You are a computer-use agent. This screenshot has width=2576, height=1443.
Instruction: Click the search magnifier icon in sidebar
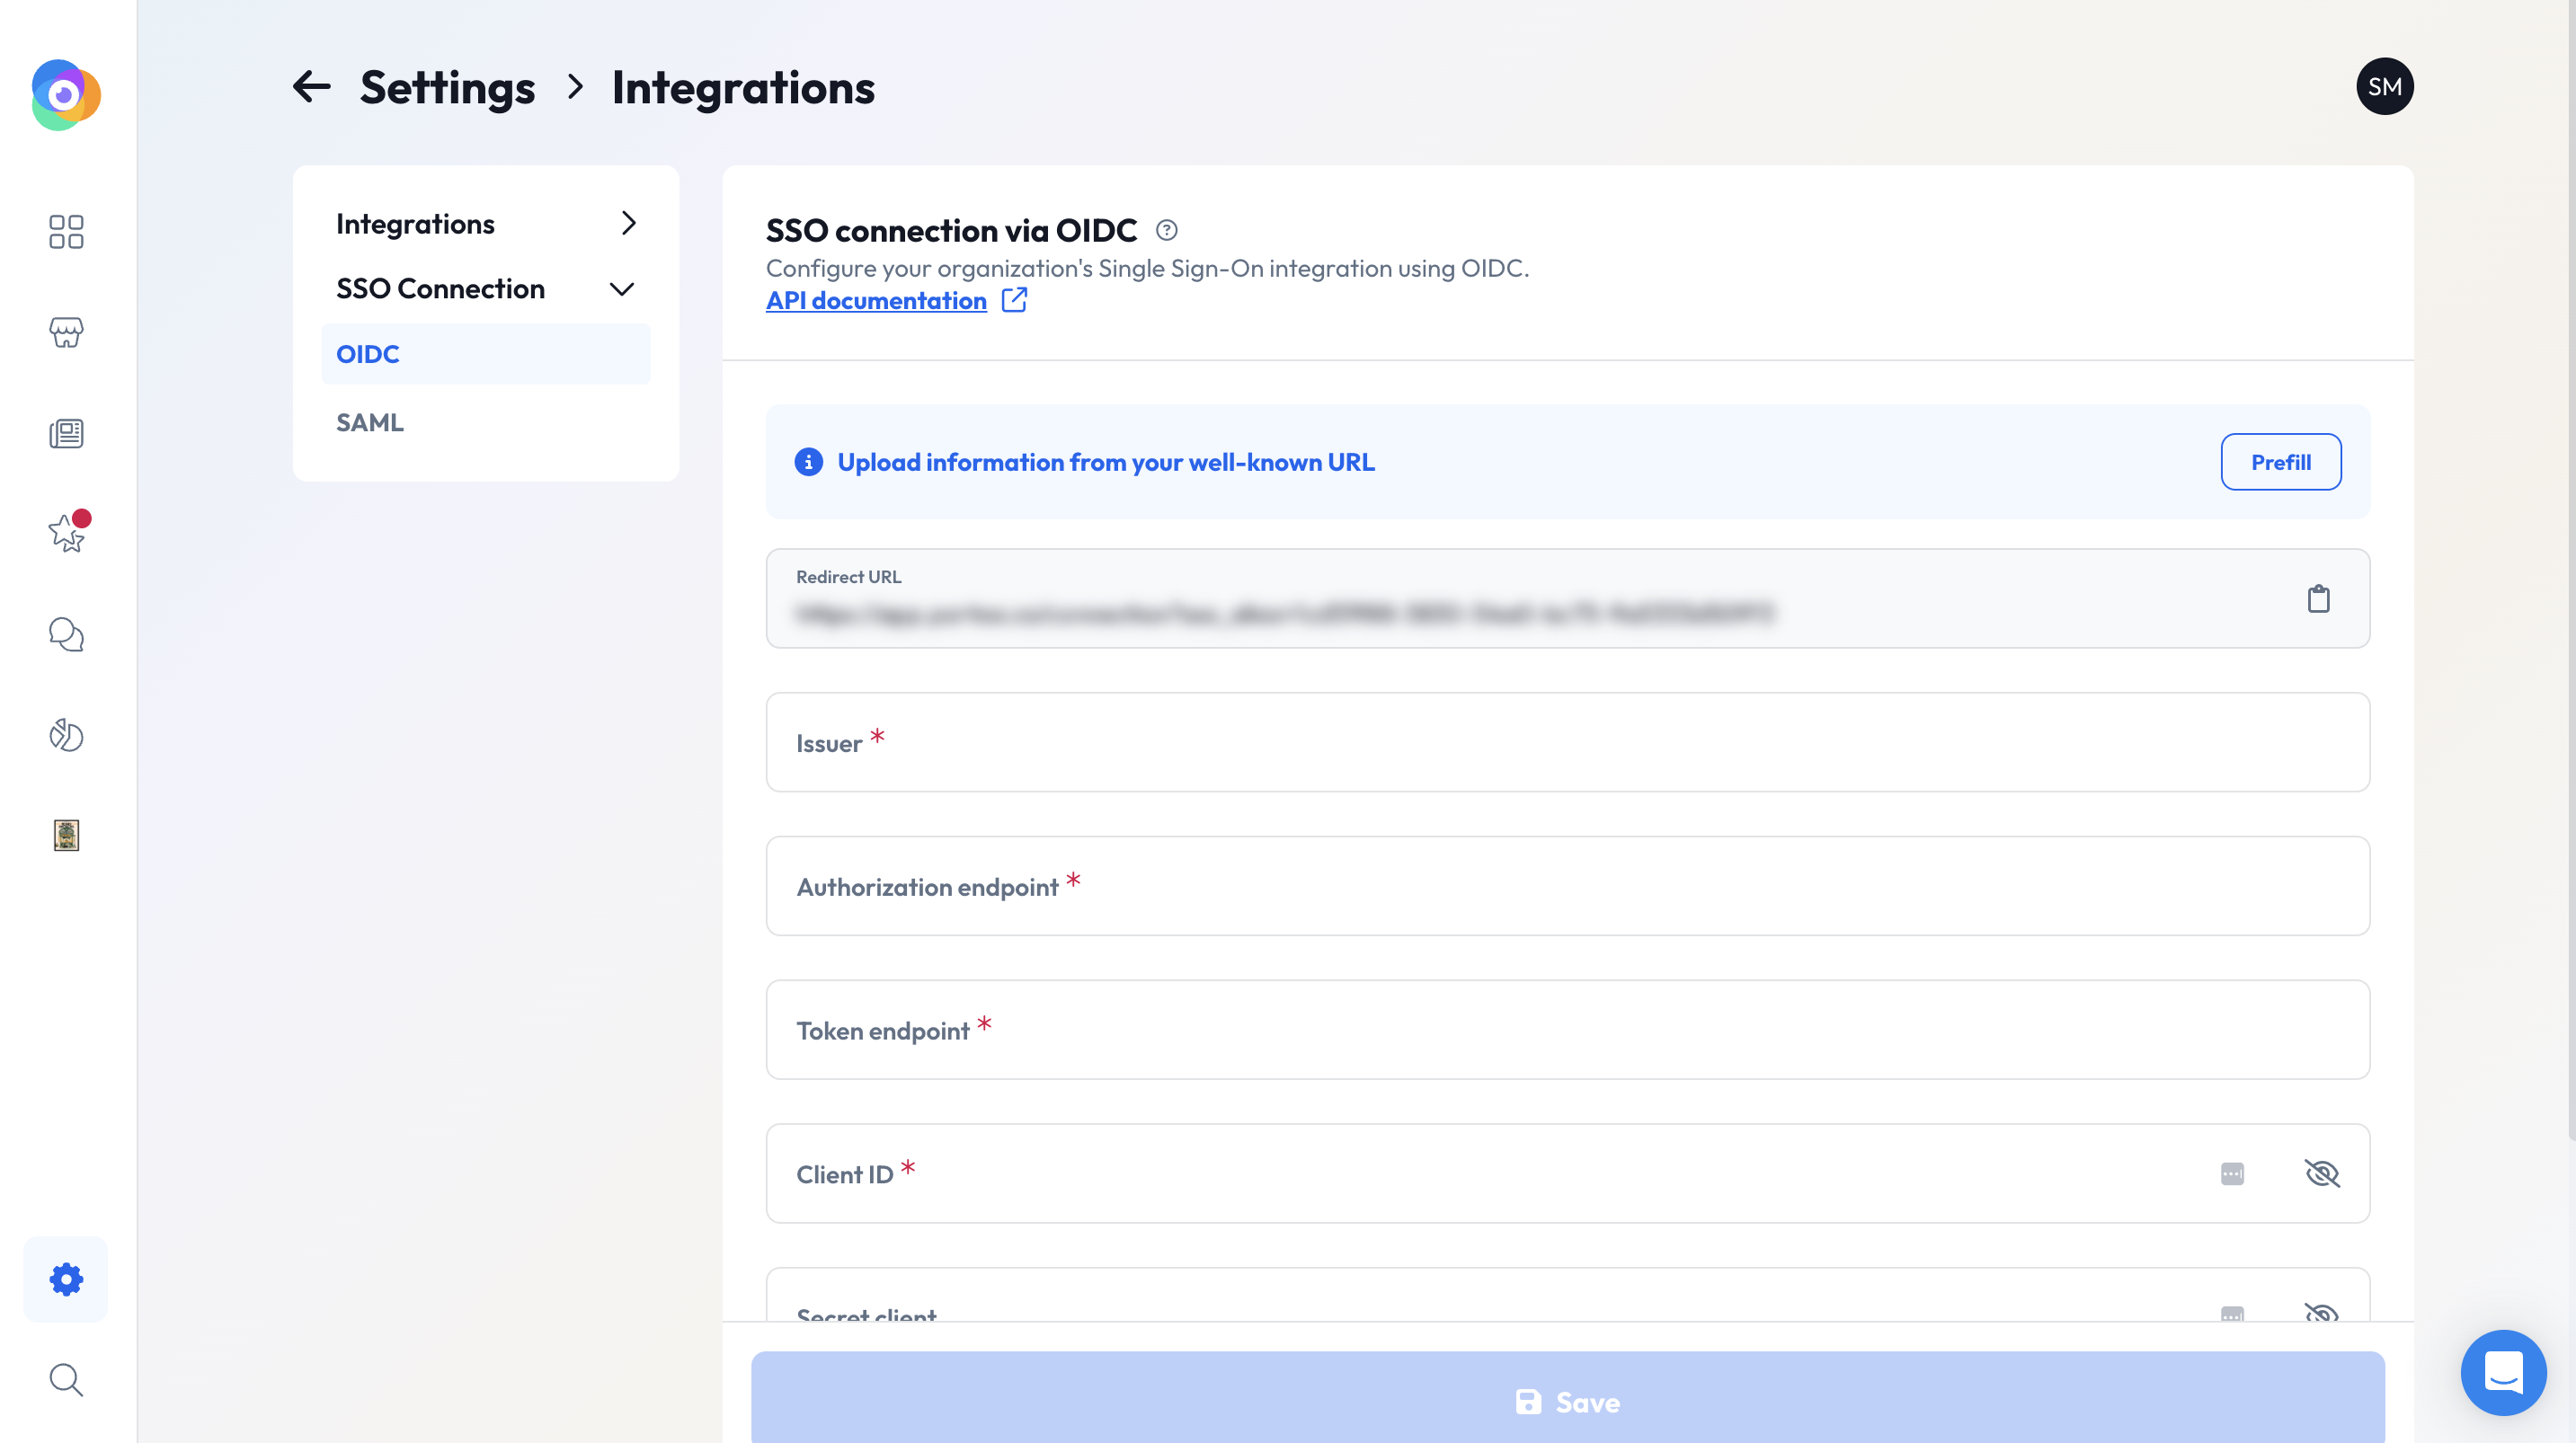[66, 1379]
